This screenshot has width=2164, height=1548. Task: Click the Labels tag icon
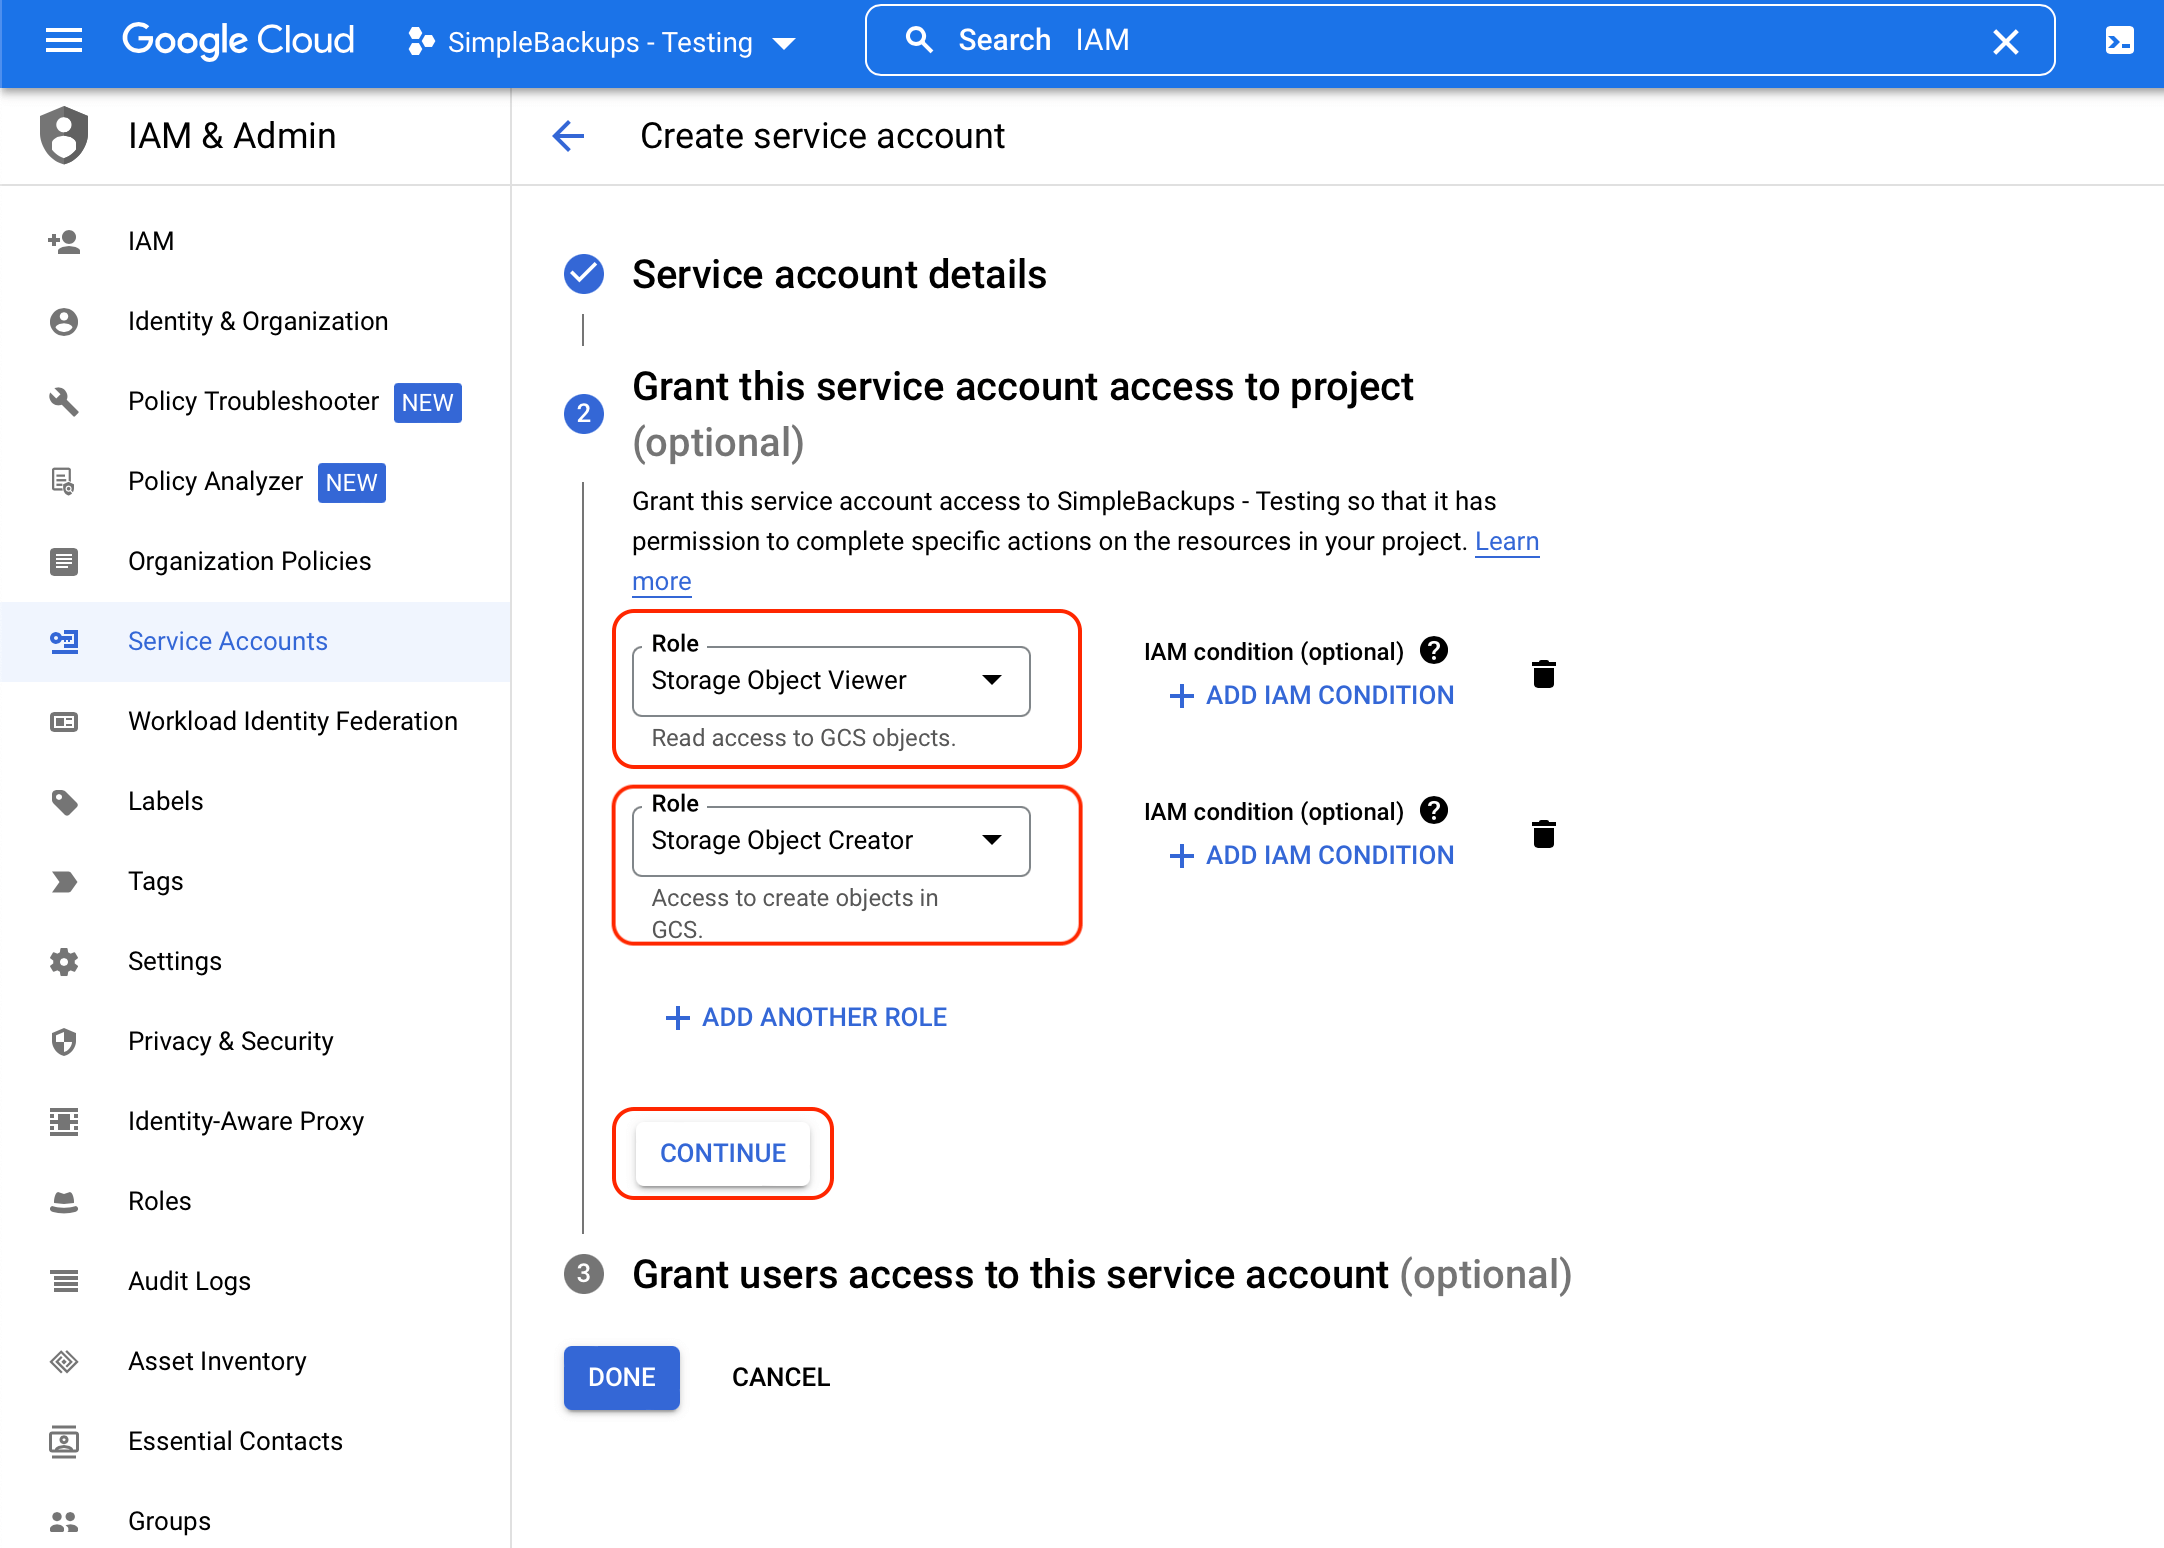pos(63,801)
